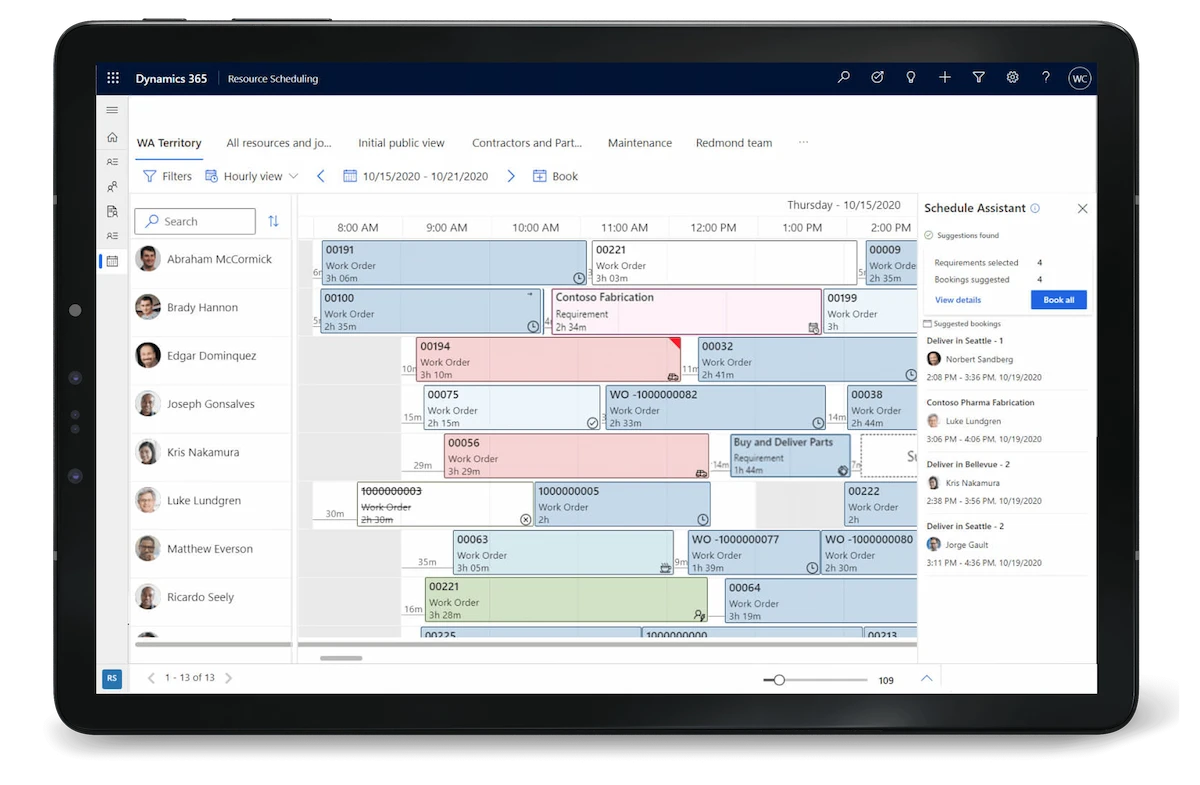This screenshot has height=785, width=1200.
Task: Click the zoom slider handle
Action: 779,680
